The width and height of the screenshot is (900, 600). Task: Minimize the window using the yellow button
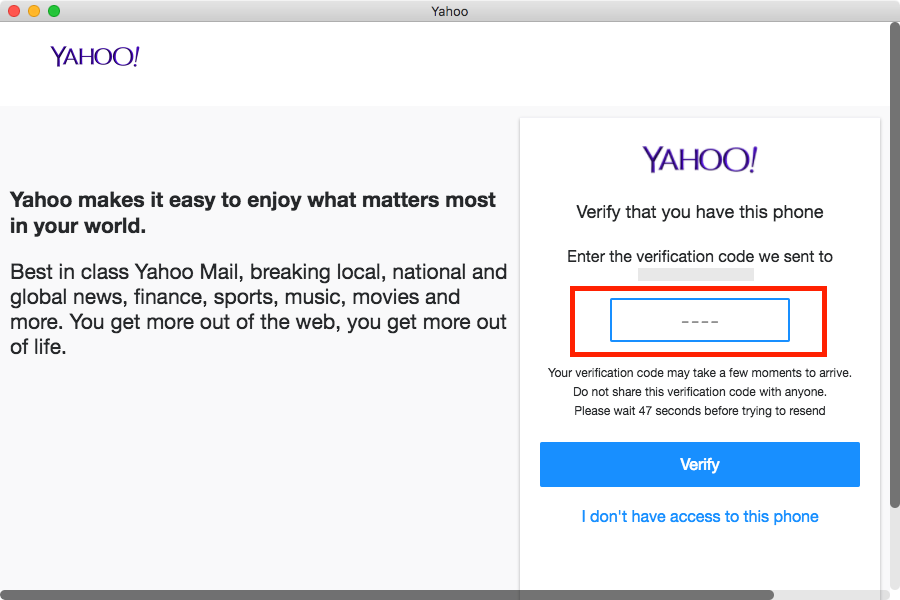pyautogui.click(x=34, y=11)
